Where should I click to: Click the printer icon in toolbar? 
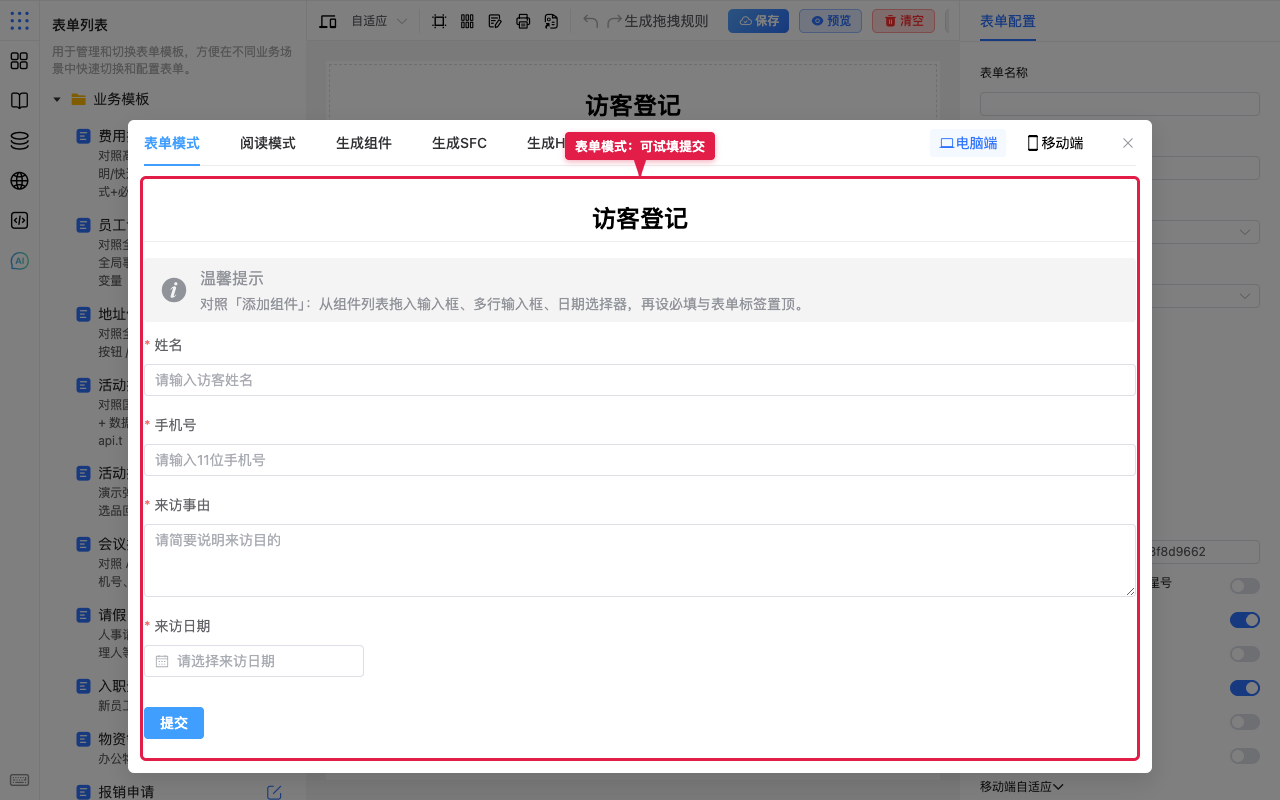pyautogui.click(x=523, y=21)
